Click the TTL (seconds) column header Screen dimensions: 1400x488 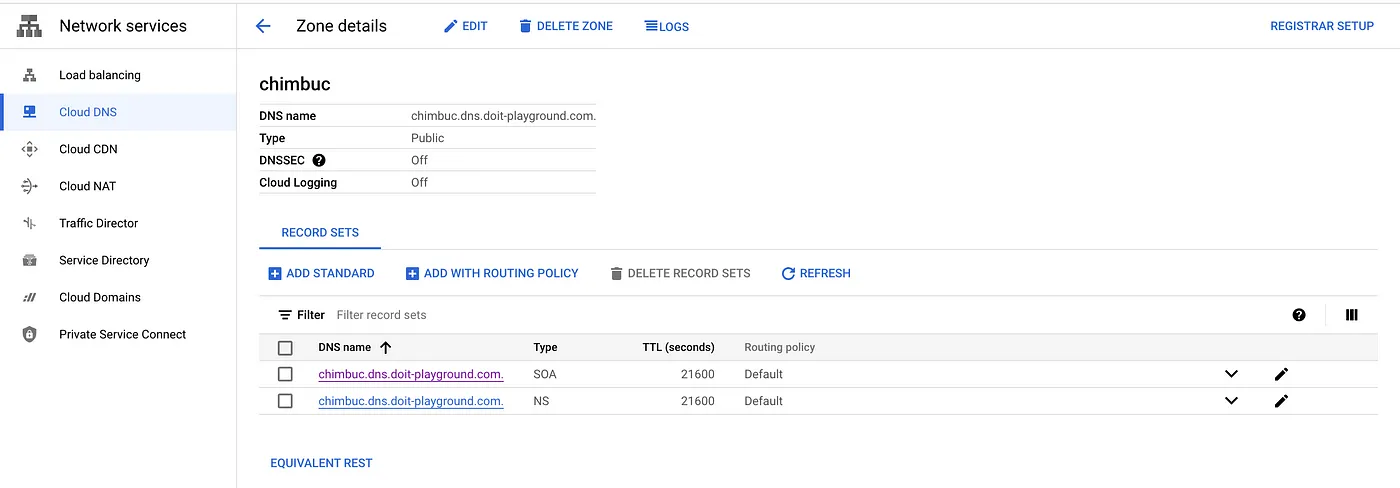pyautogui.click(x=678, y=347)
